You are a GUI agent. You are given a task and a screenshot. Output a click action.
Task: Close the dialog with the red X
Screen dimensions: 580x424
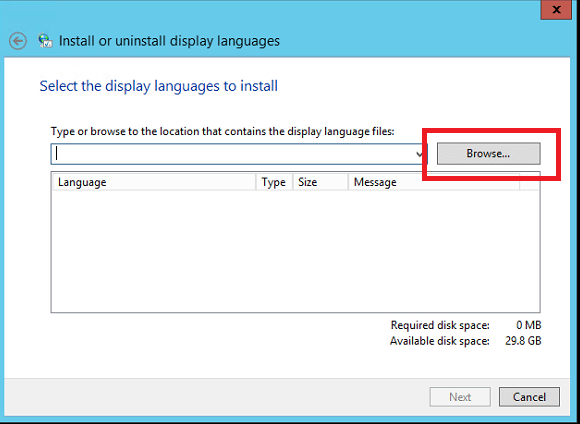556,9
